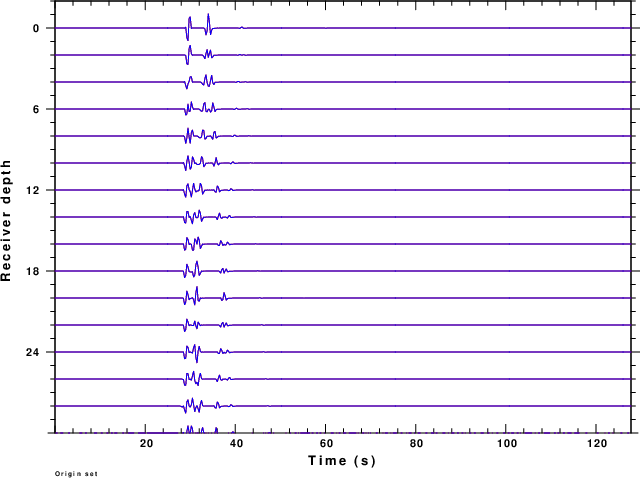Click the time axis tick label 100
The width and height of the screenshot is (640, 478).
point(507,443)
